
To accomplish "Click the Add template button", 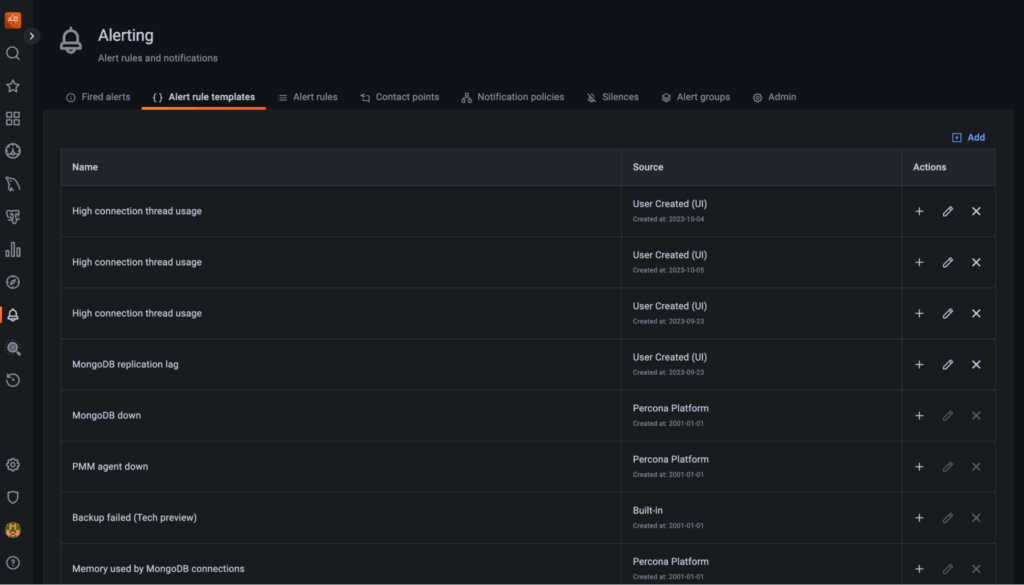I will (x=968, y=137).
